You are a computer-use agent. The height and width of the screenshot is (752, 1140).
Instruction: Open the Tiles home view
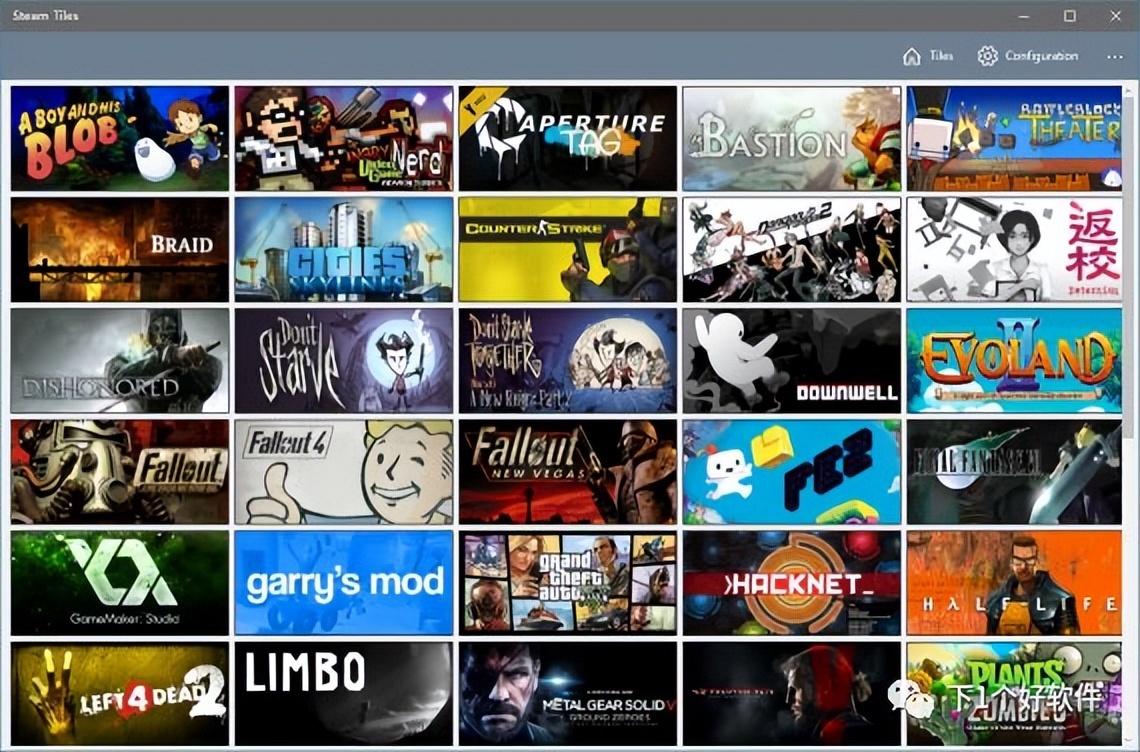point(927,56)
